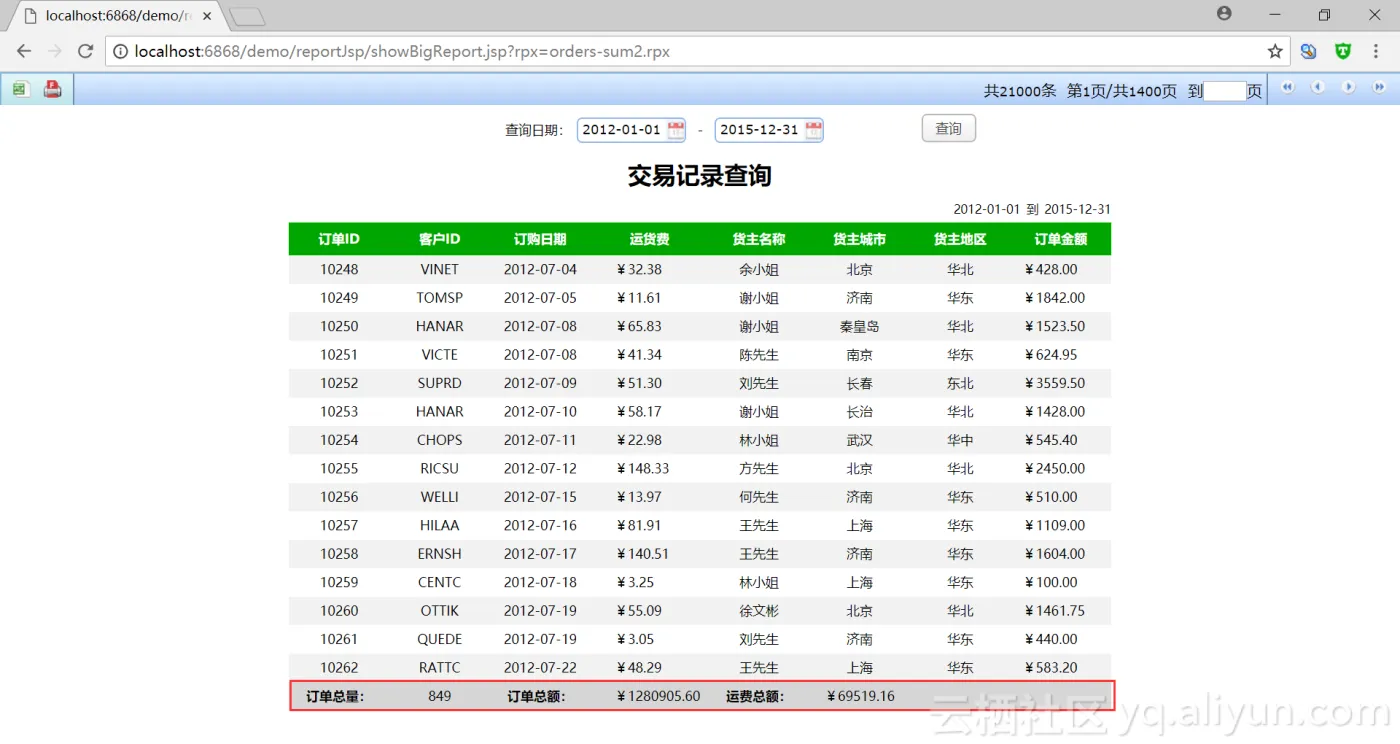1400x744 pixels.
Task: Select order ID cell 10250
Action: click(x=339, y=326)
